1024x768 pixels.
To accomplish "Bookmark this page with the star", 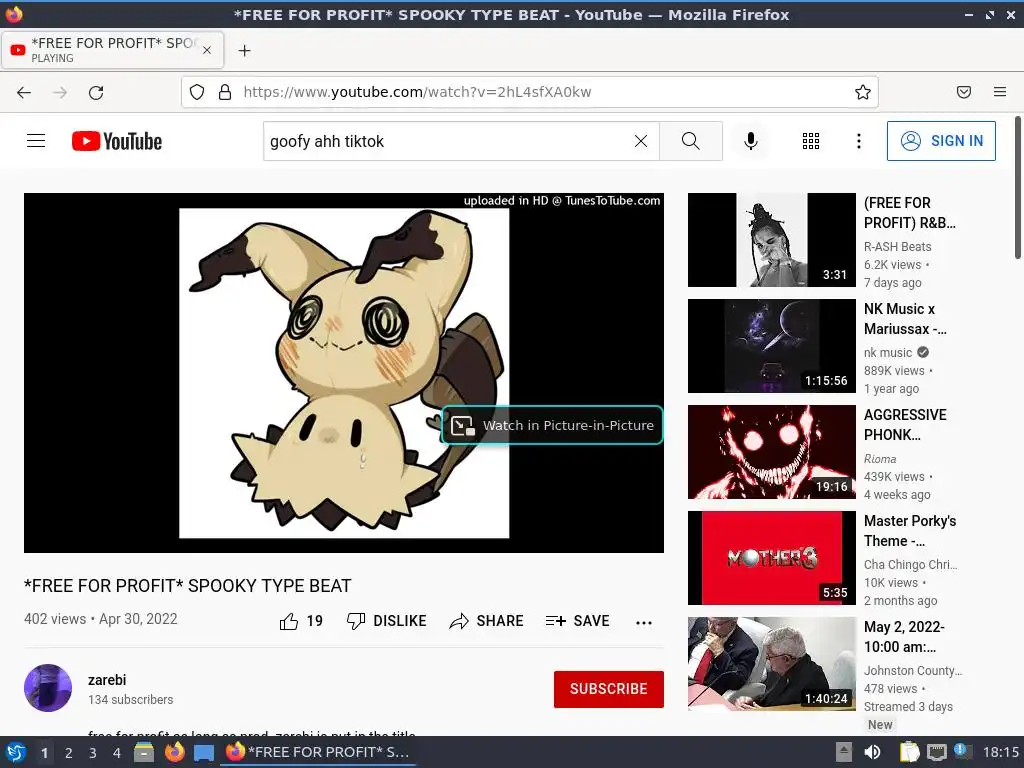I will coord(863,92).
